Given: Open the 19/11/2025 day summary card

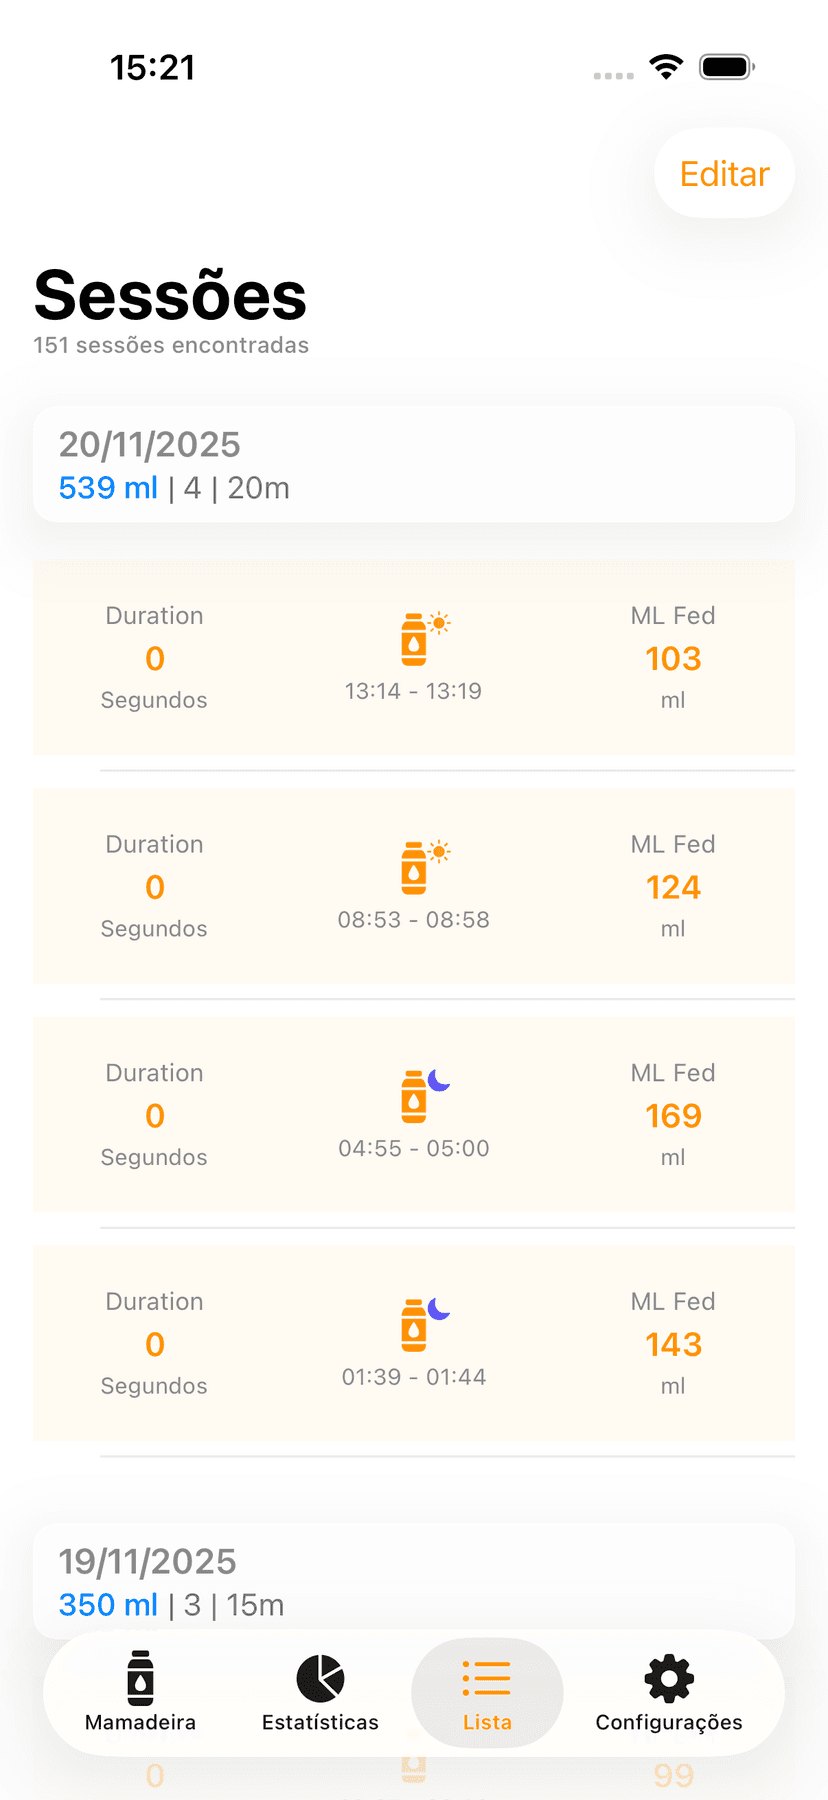Looking at the screenshot, I should point(414,1581).
